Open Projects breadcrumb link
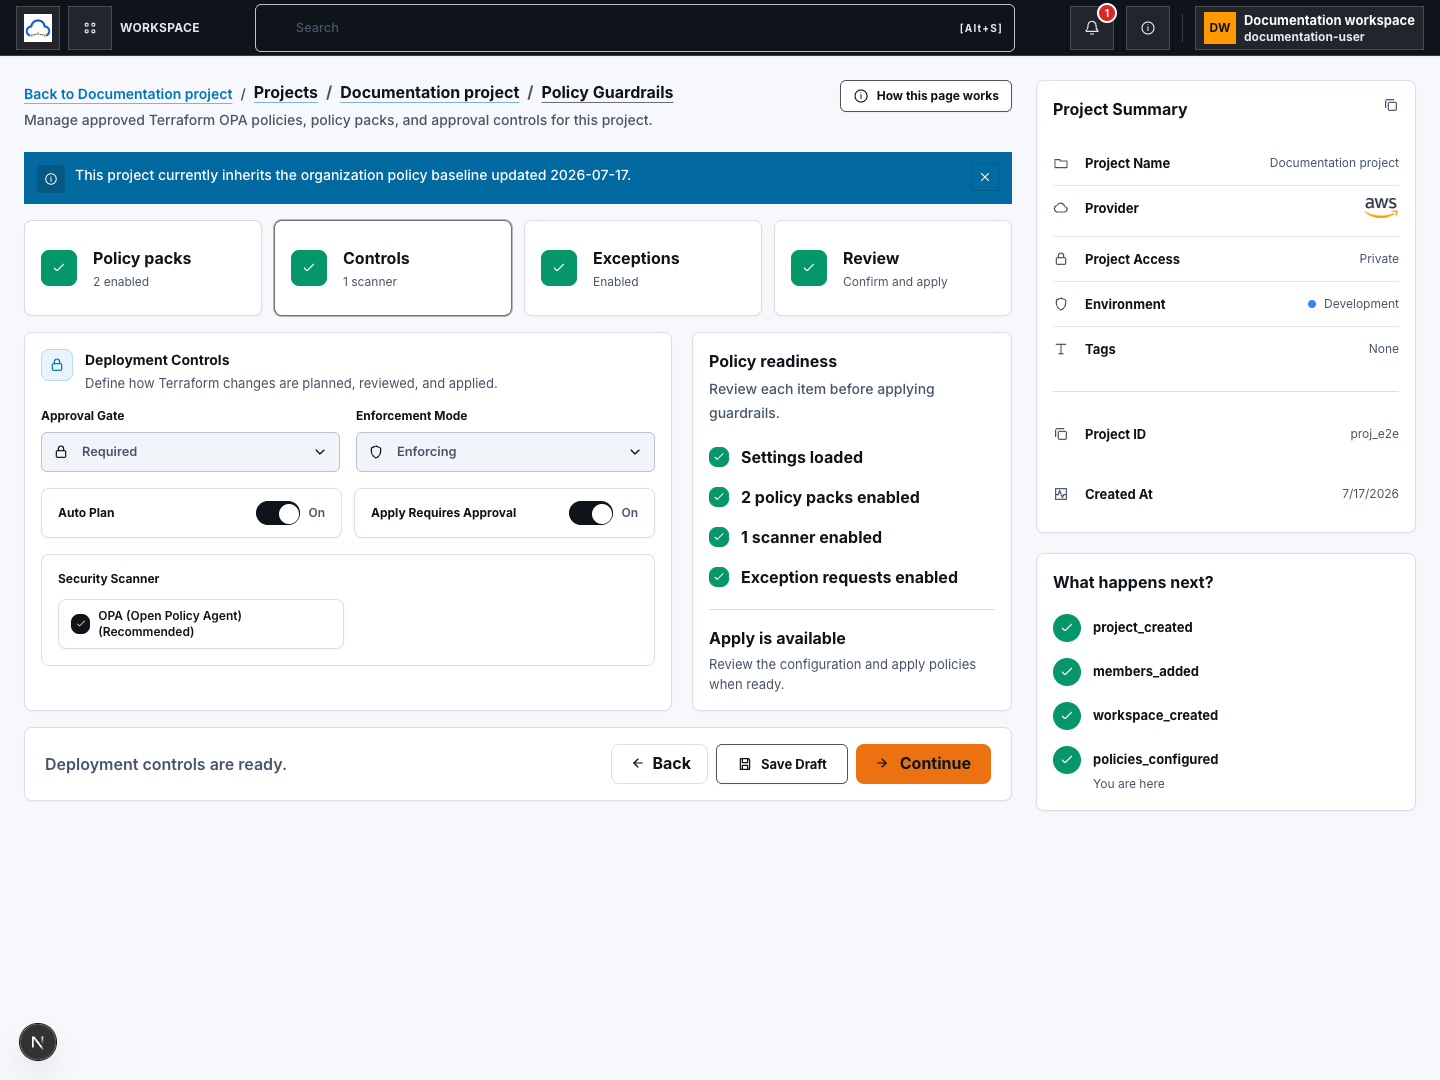This screenshot has width=1440, height=1080. tap(286, 92)
